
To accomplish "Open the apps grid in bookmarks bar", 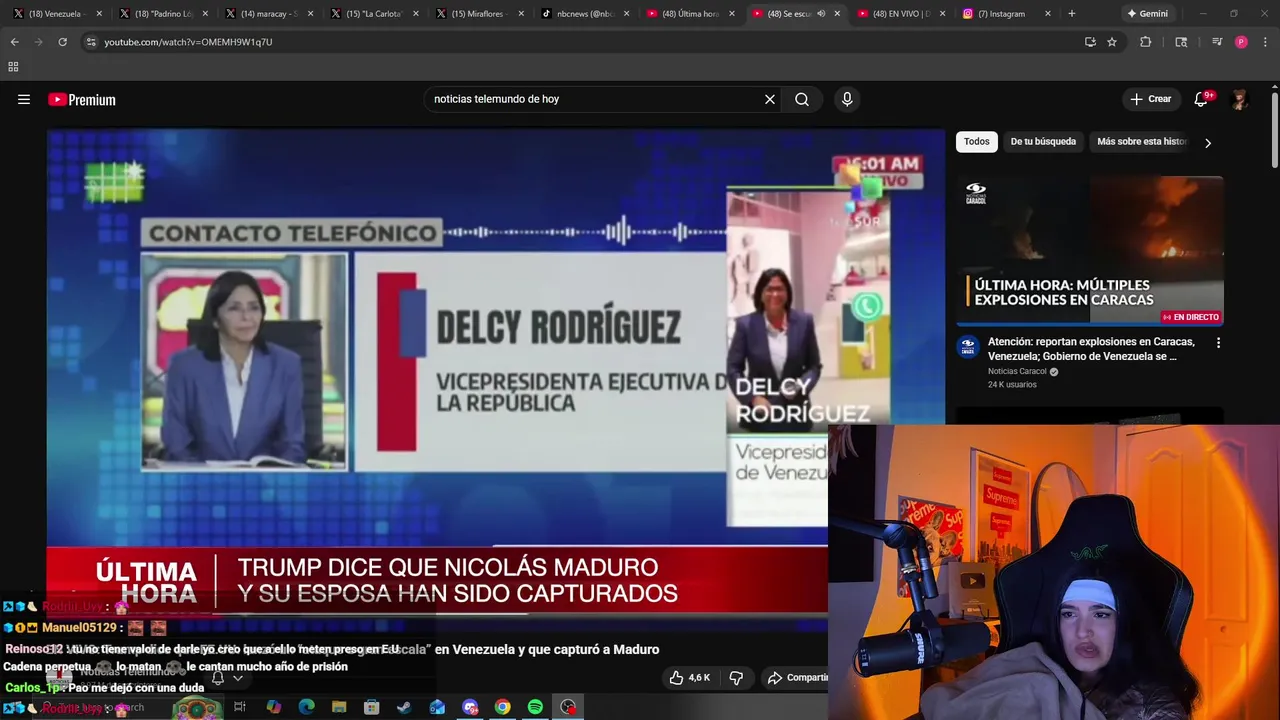I will 13,67.
